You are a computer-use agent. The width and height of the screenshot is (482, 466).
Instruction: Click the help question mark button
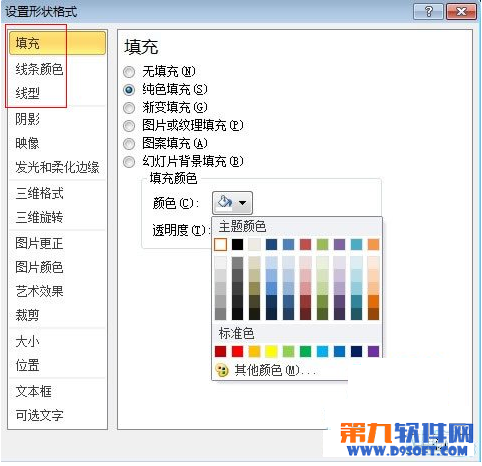pyautogui.click(x=428, y=12)
